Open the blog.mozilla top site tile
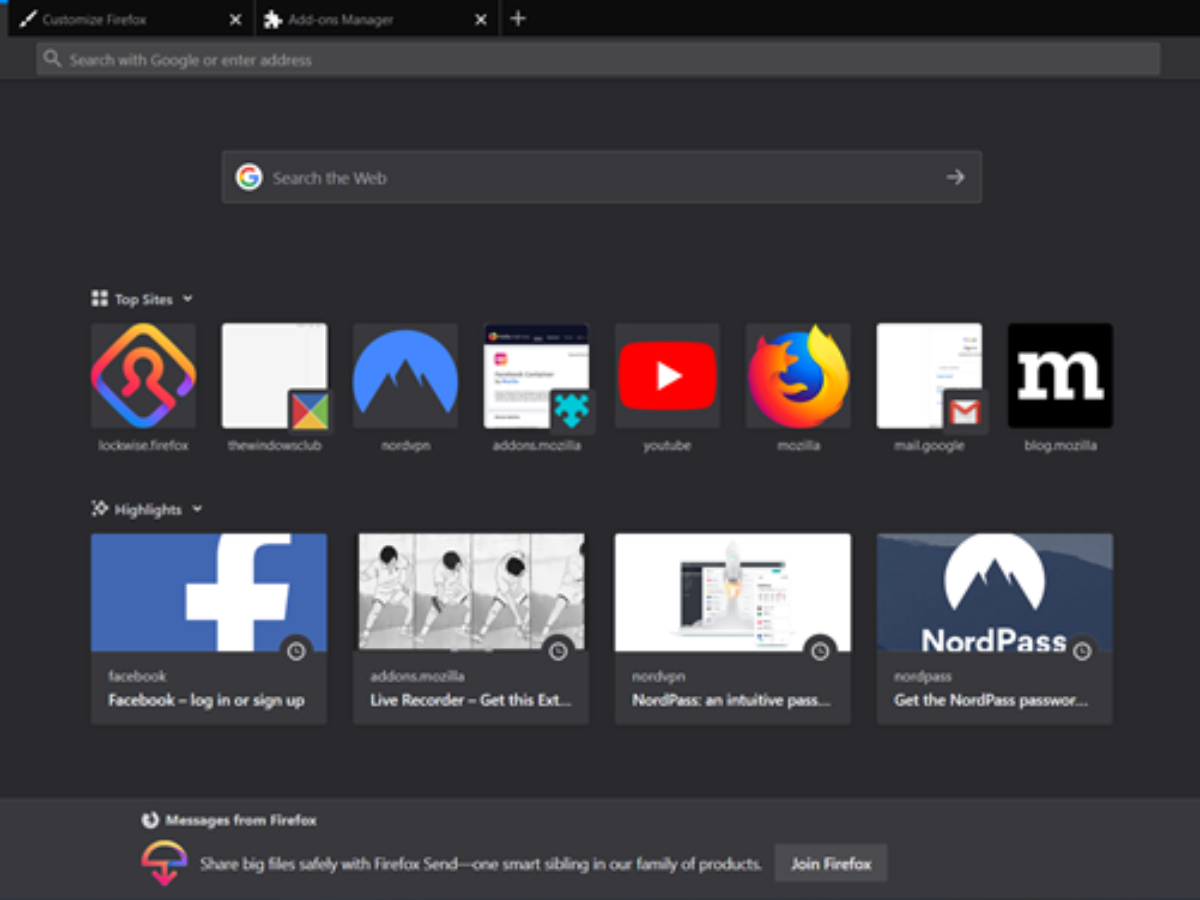 click(x=1060, y=376)
